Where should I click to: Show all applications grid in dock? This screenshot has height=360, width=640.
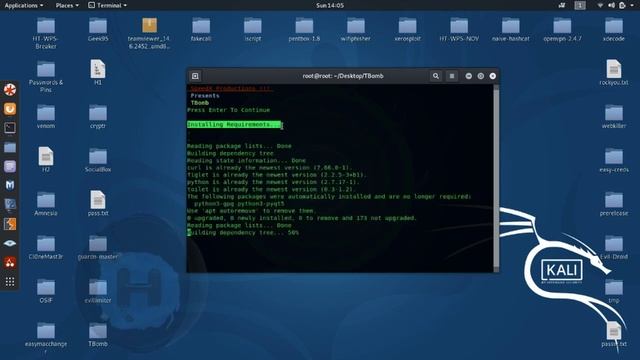coord(10,282)
